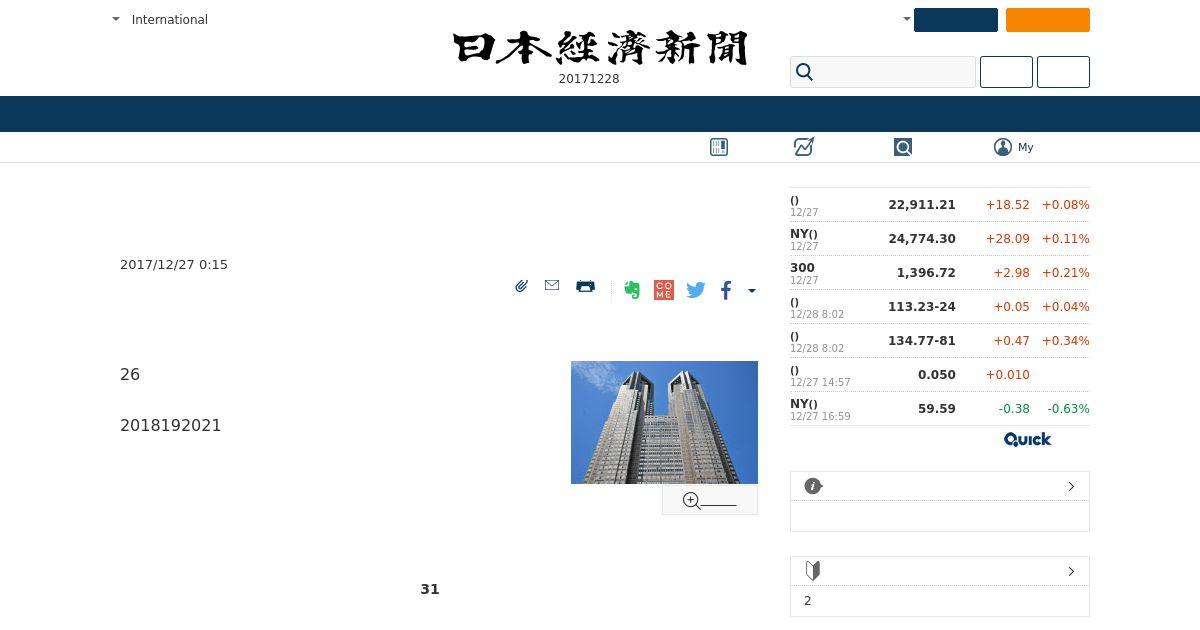Open the chart trend icon in the sub-navigation
This screenshot has width=1200, height=630.
tap(804, 147)
